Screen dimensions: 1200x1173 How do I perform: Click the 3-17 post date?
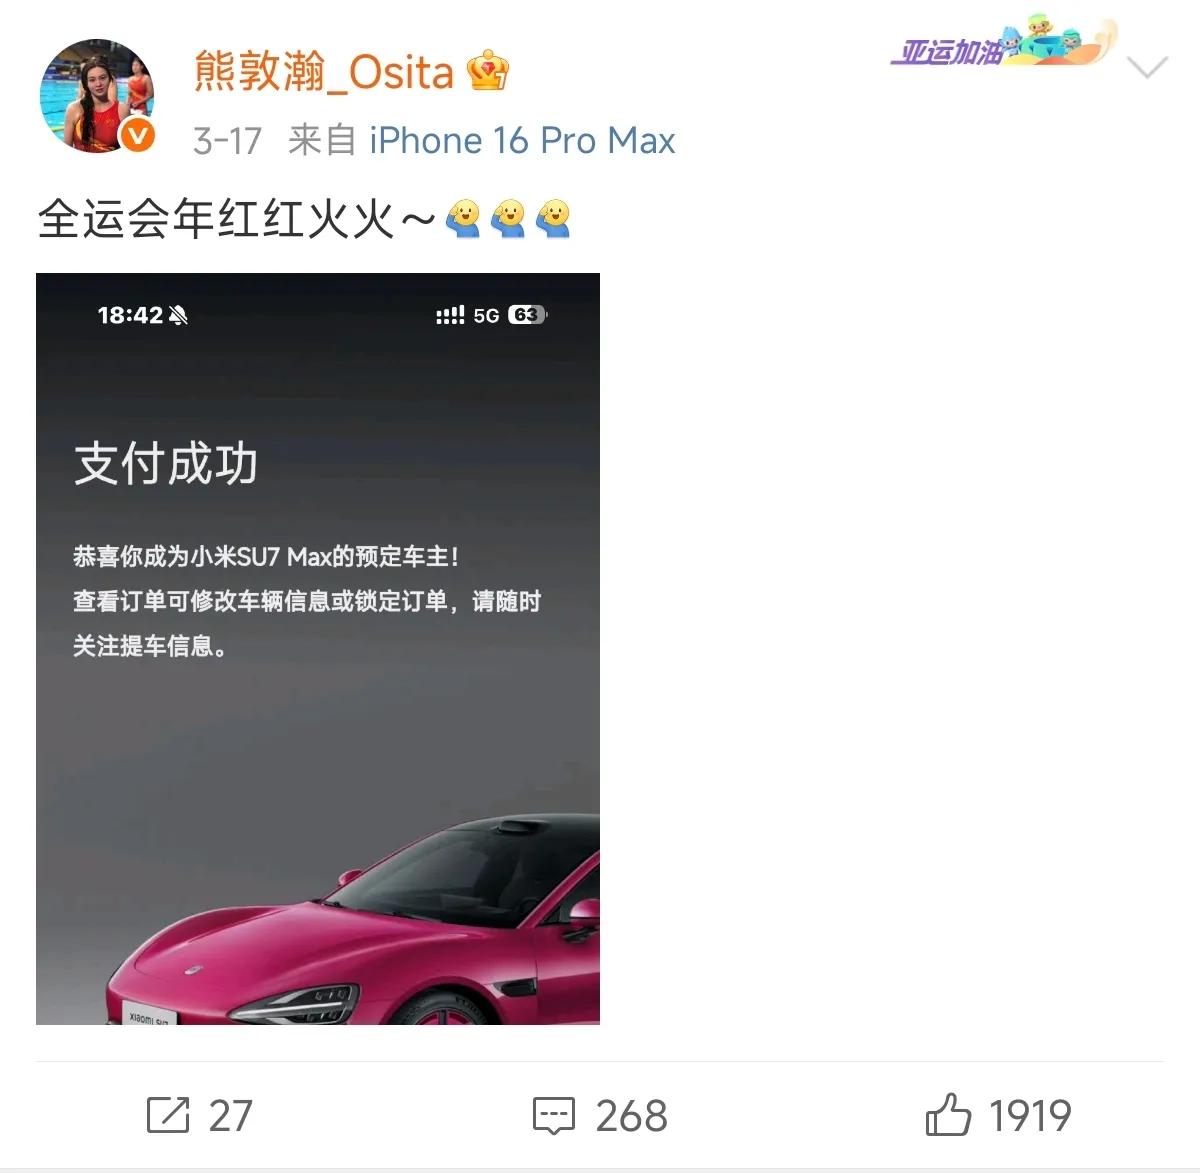coord(228,141)
